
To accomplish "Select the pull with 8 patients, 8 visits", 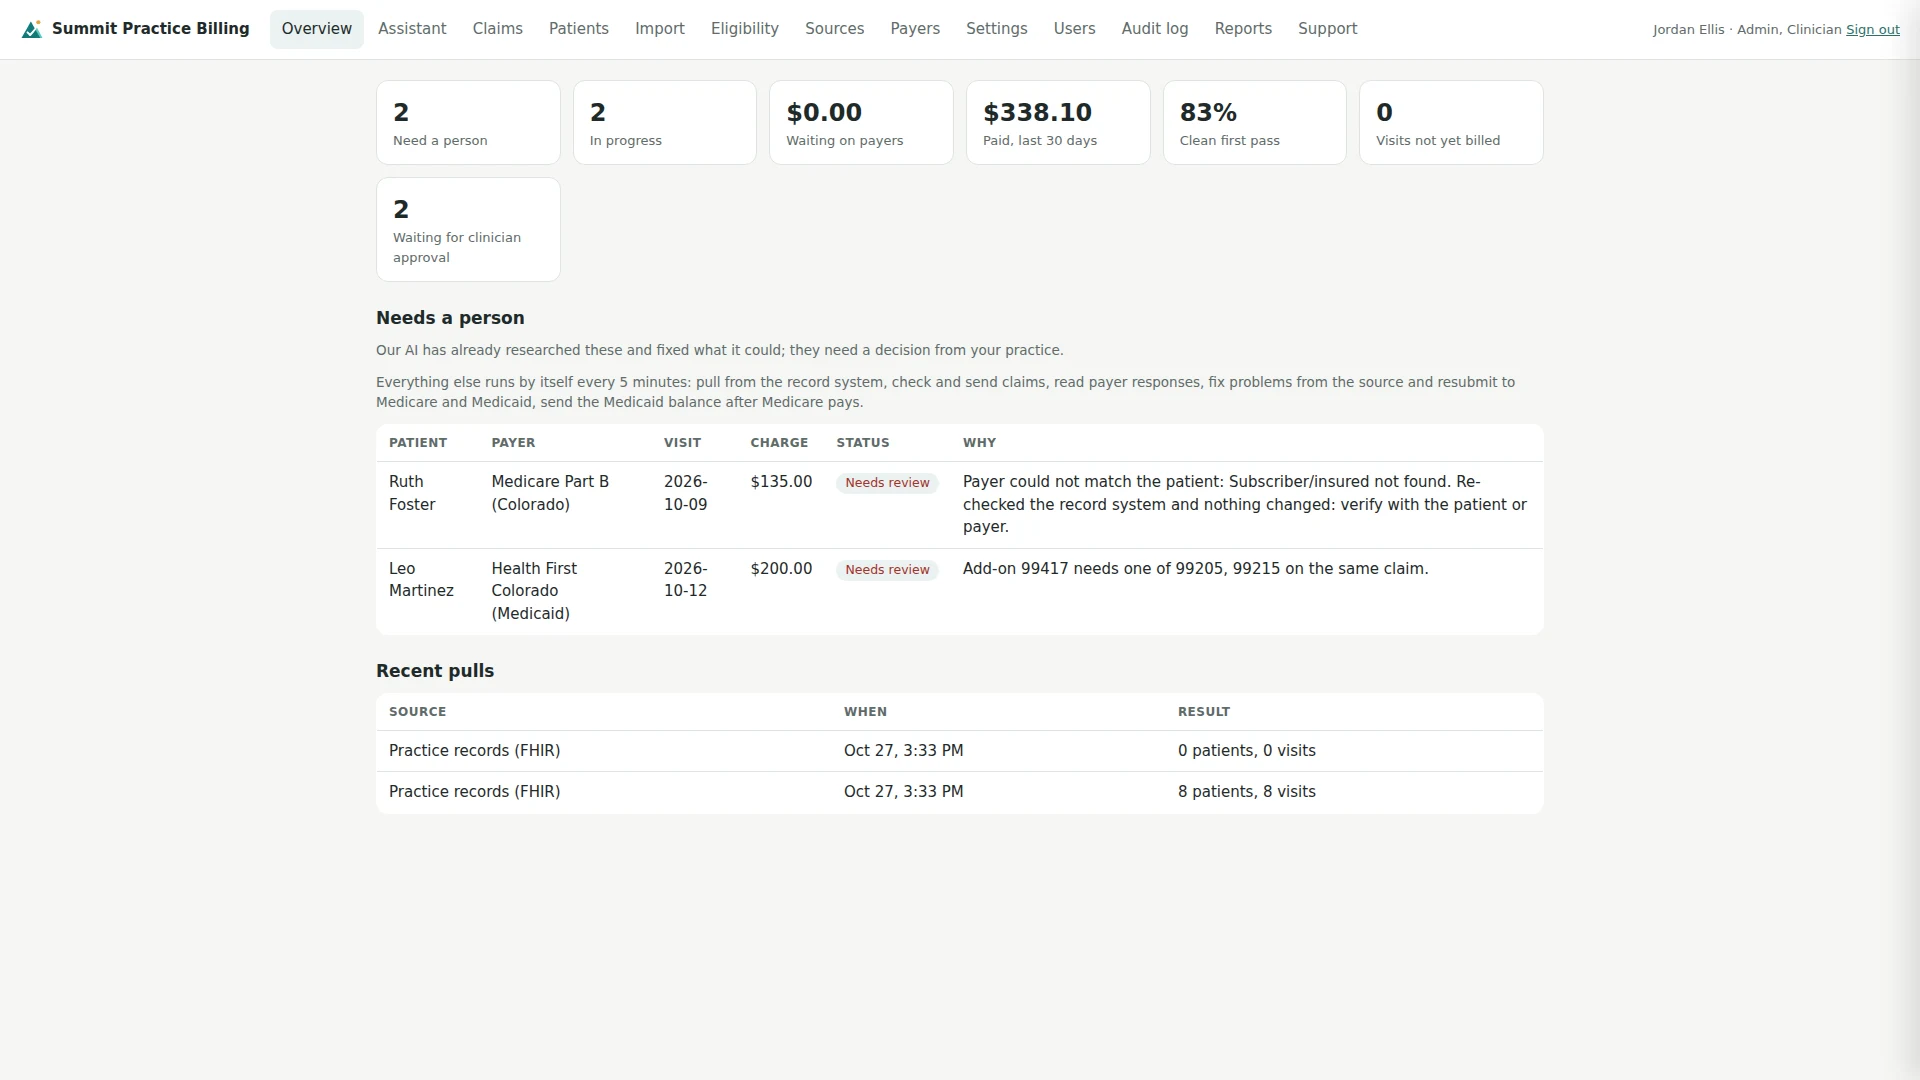I will (x=960, y=792).
